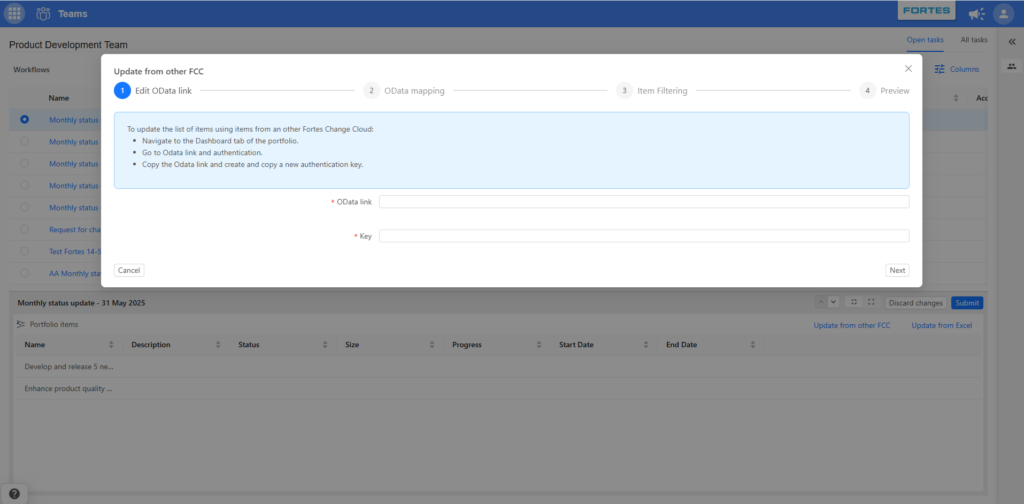
Task: Select radio button for Test Fortes 14-5 row
Action: [24, 251]
